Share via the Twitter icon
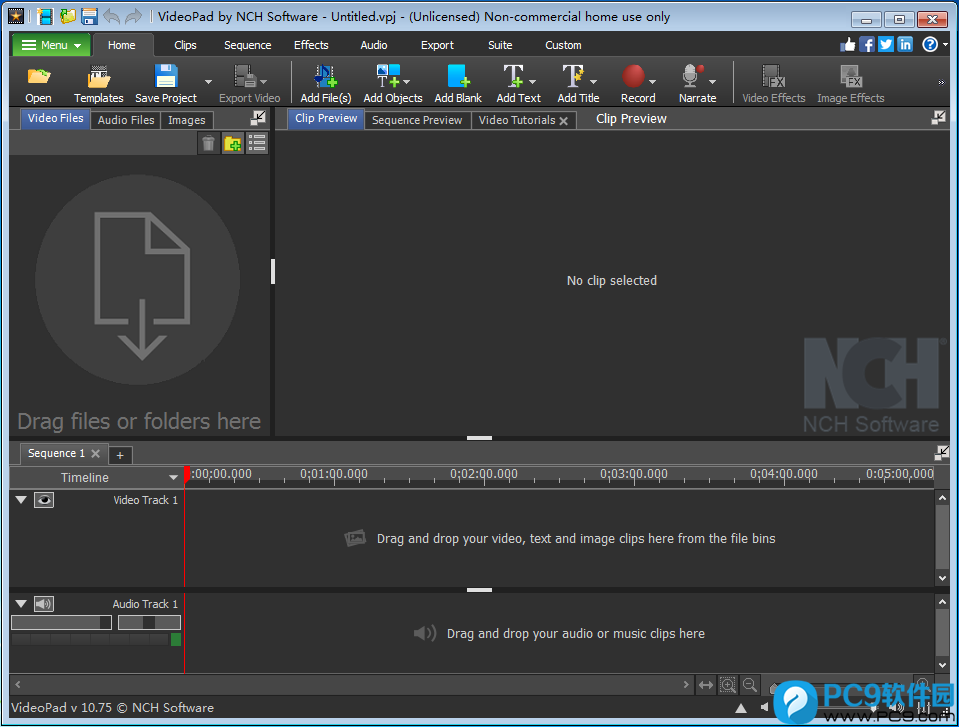This screenshot has width=959, height=727. pos(886,44)
